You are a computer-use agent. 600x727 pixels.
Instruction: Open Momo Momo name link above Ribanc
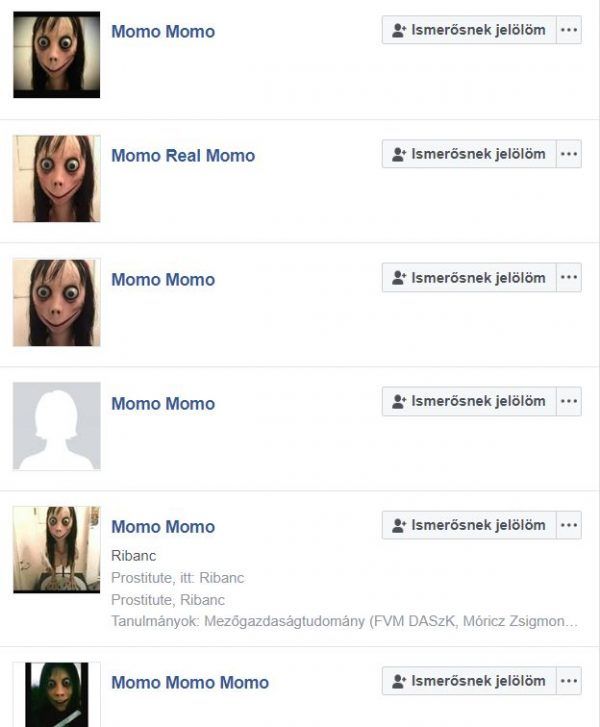163,527
